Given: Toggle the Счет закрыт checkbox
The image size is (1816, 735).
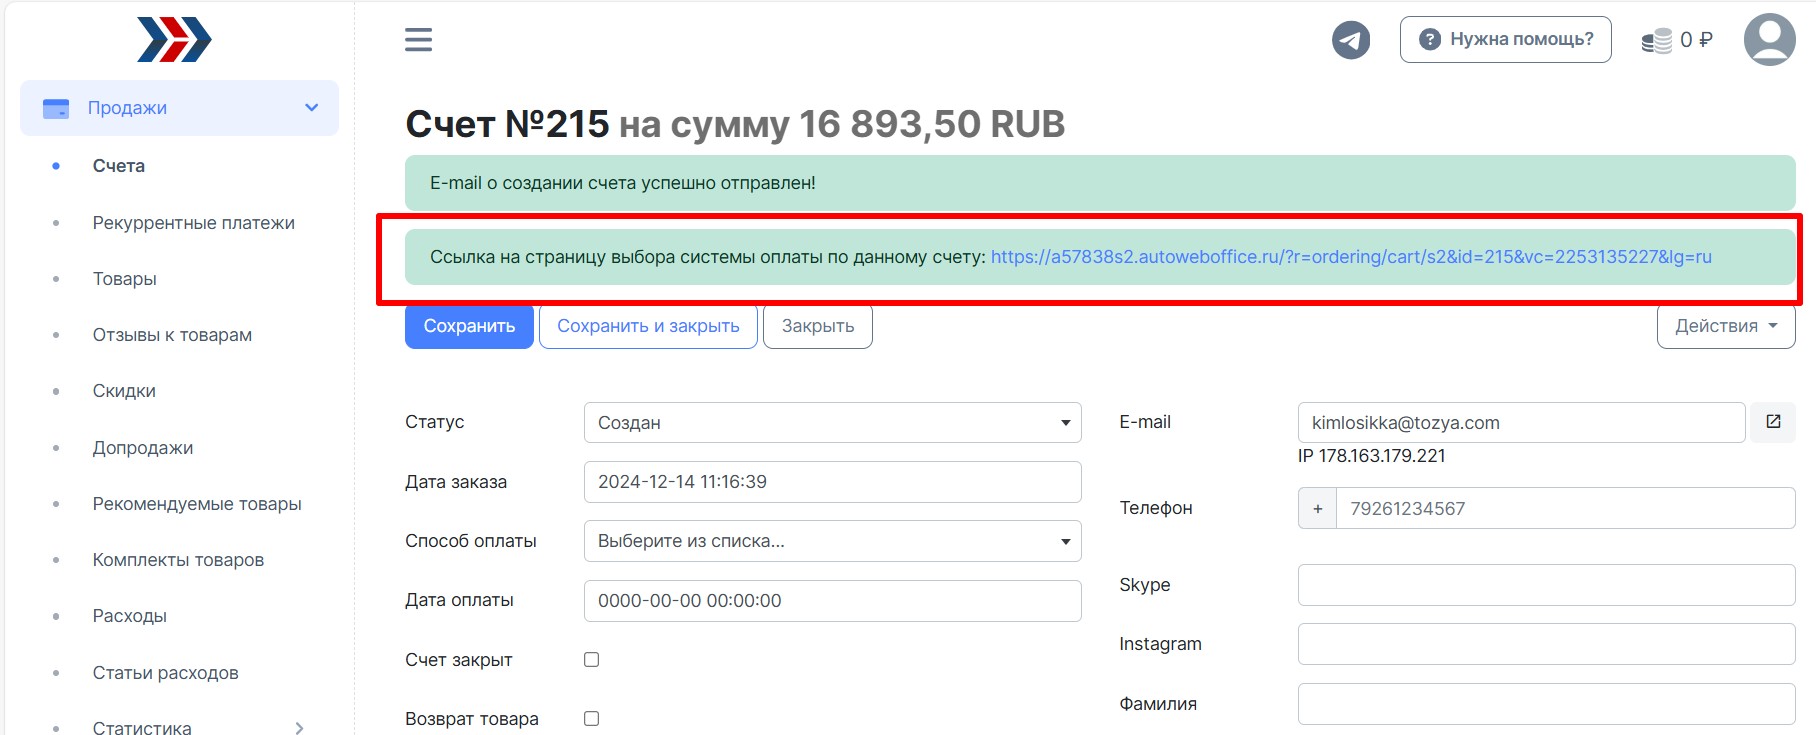Looking at the screenshot, I should [592, 660].
